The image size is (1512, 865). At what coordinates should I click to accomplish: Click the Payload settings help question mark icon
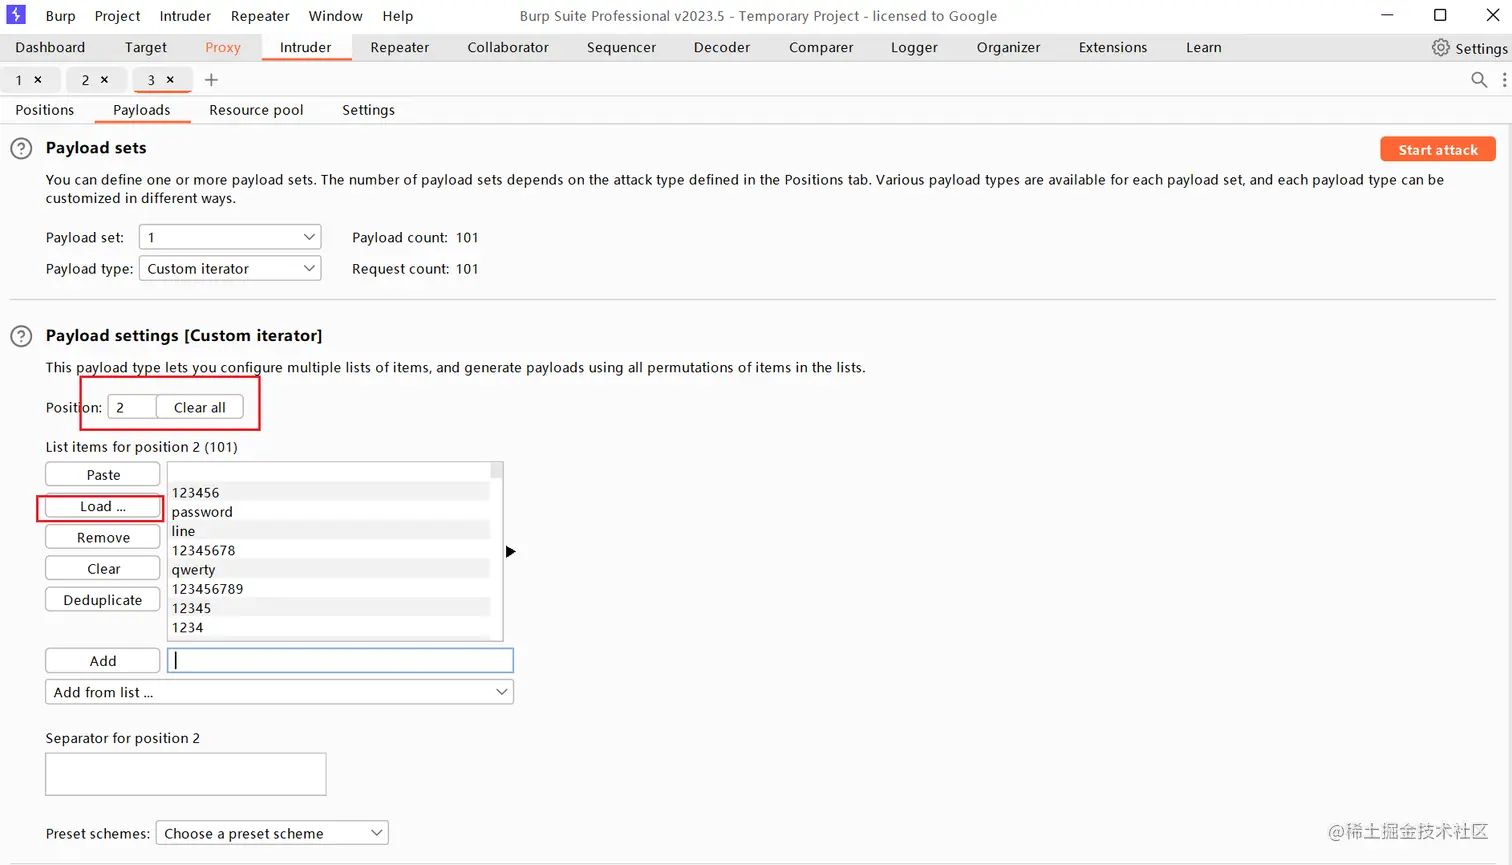(x=21, y=336)
